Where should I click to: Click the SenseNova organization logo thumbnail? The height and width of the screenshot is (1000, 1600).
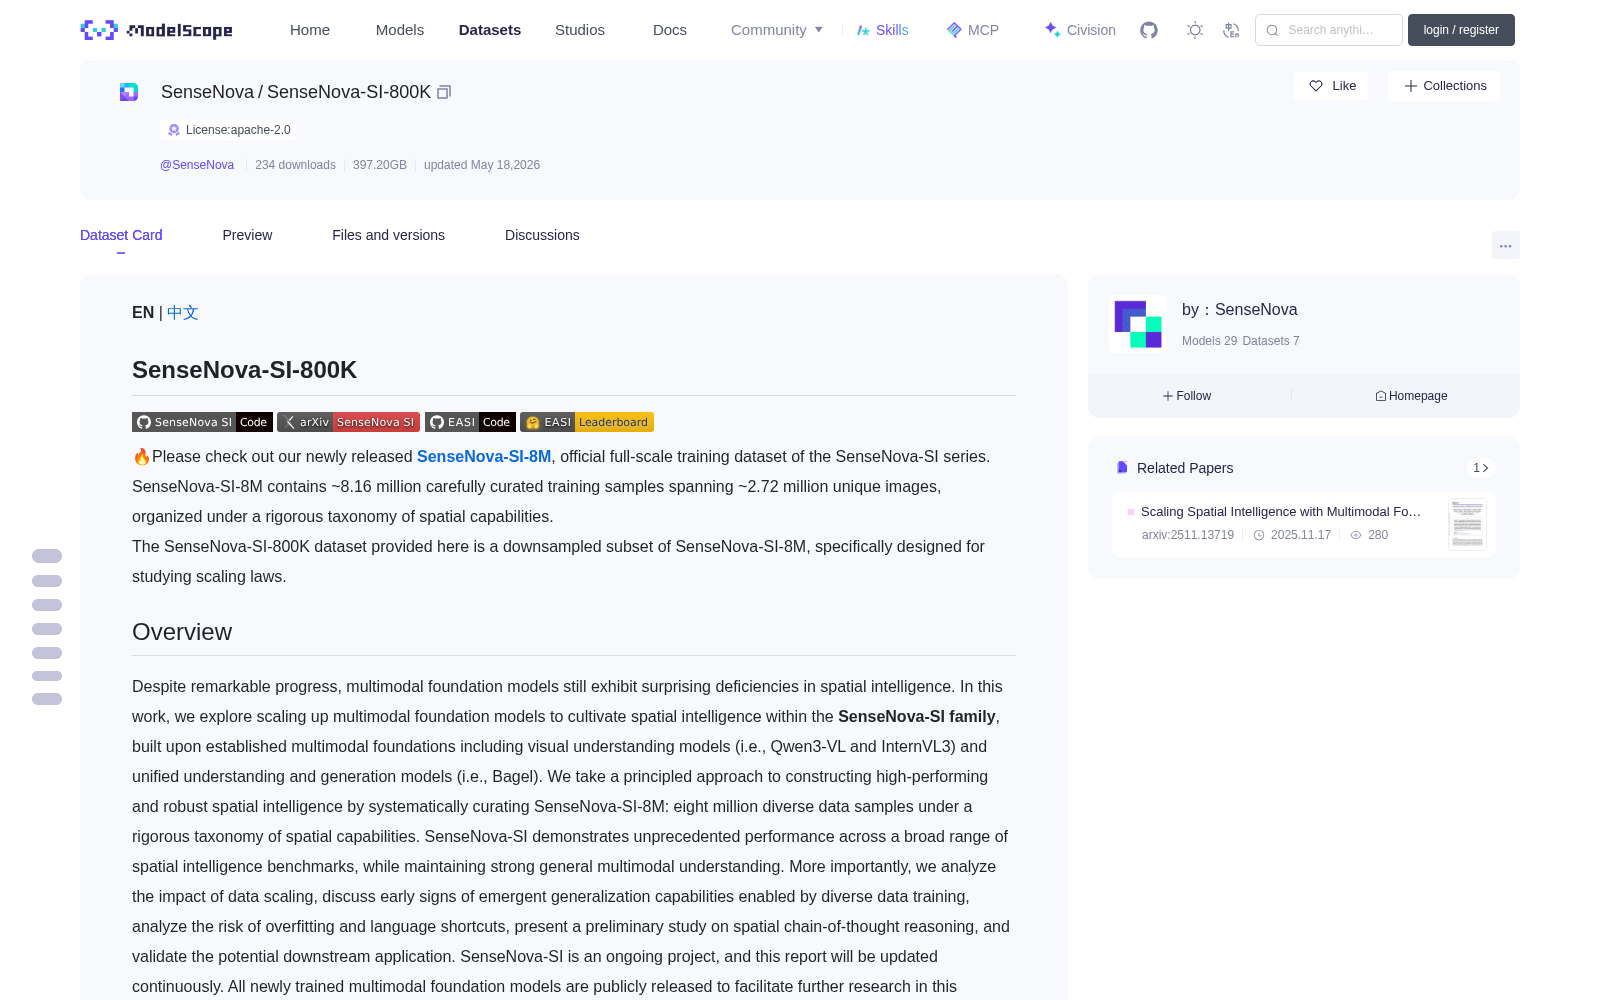(x=1138, y=324)
